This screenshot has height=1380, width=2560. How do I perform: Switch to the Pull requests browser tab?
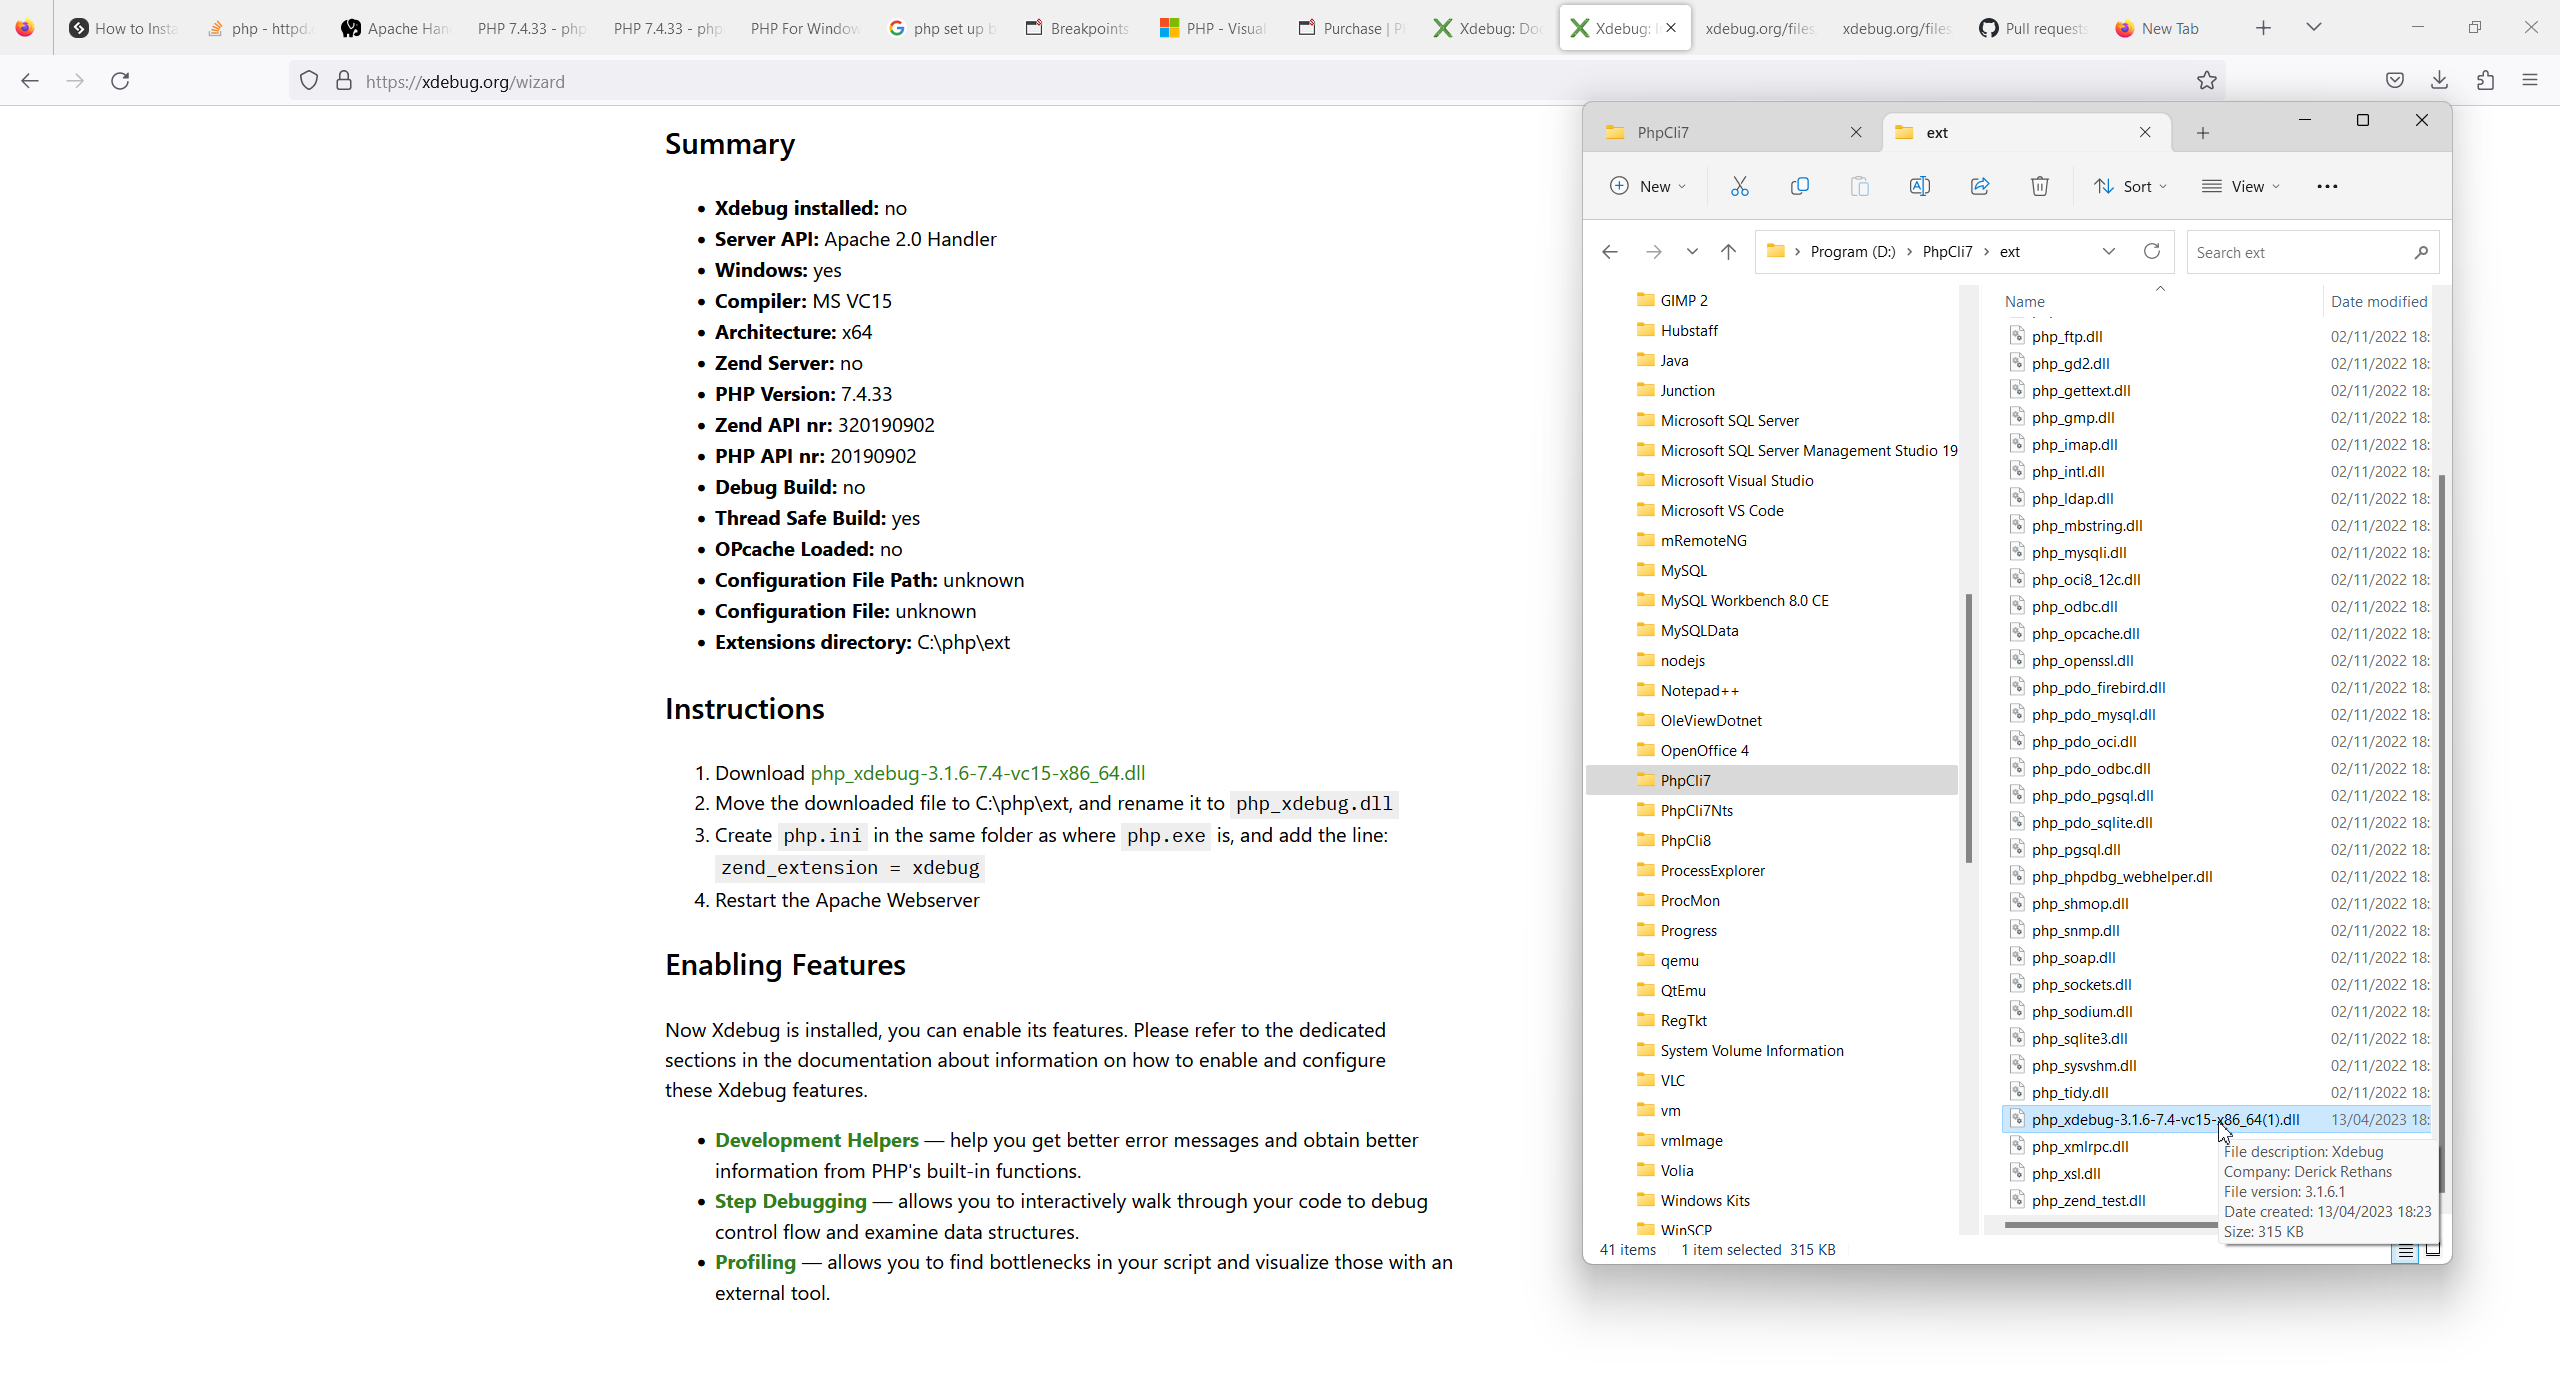2033,28
